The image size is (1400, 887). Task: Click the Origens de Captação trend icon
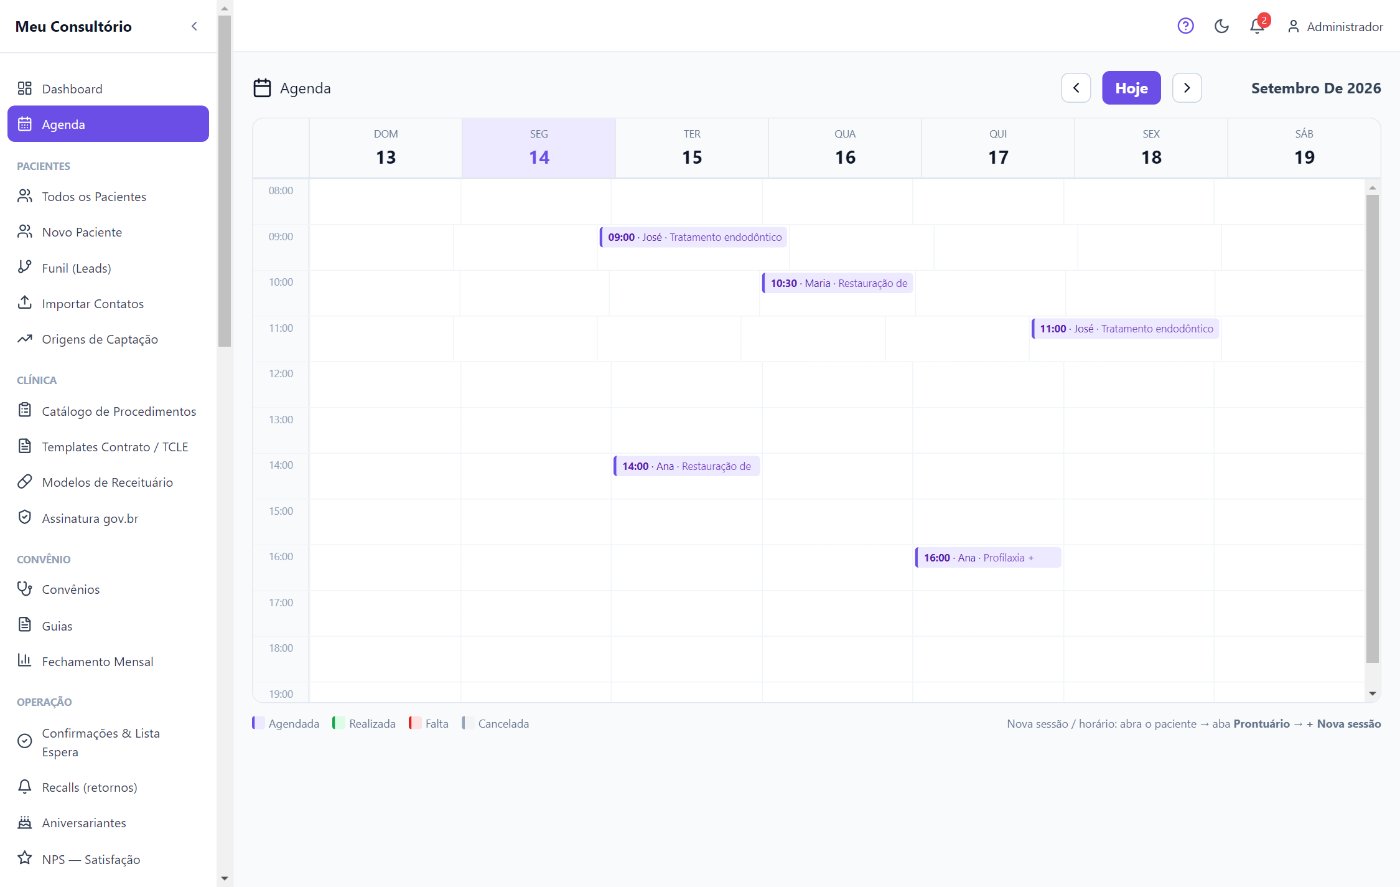click(x=25, y=339)
